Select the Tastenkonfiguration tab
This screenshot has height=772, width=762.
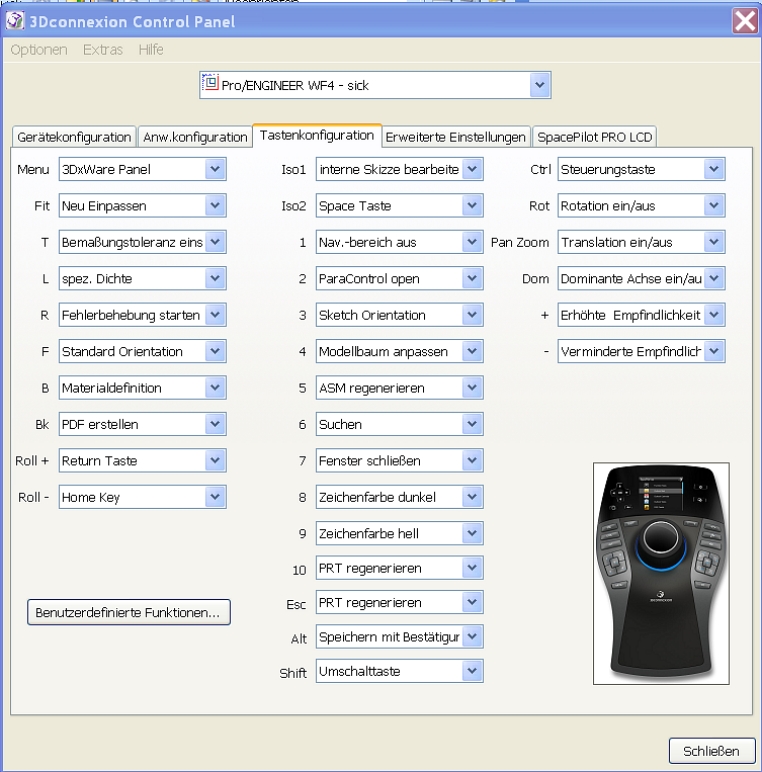point(317,135)
